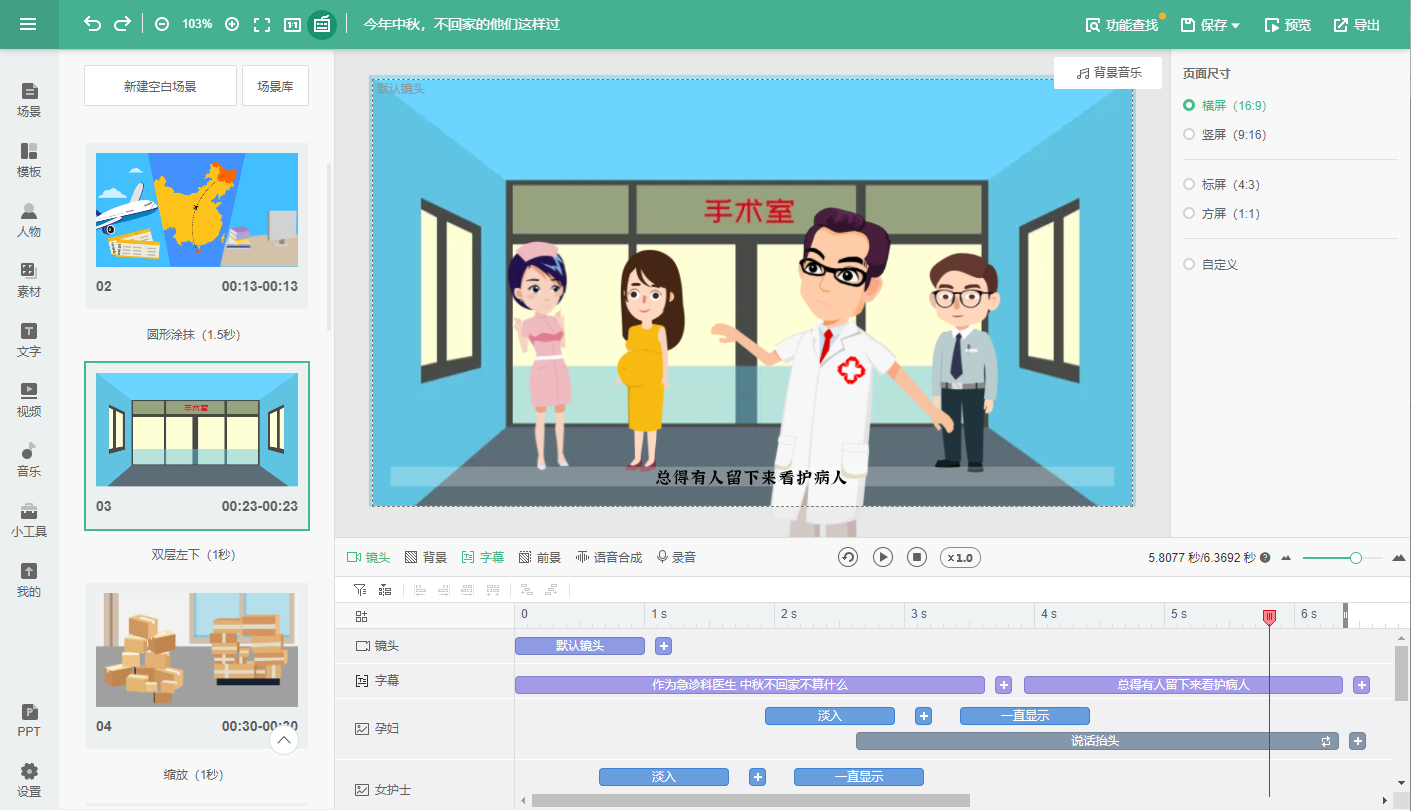Open 语音合成 voice synthesis
This screenshot has width=1411, height=811.
click(608, 557)
